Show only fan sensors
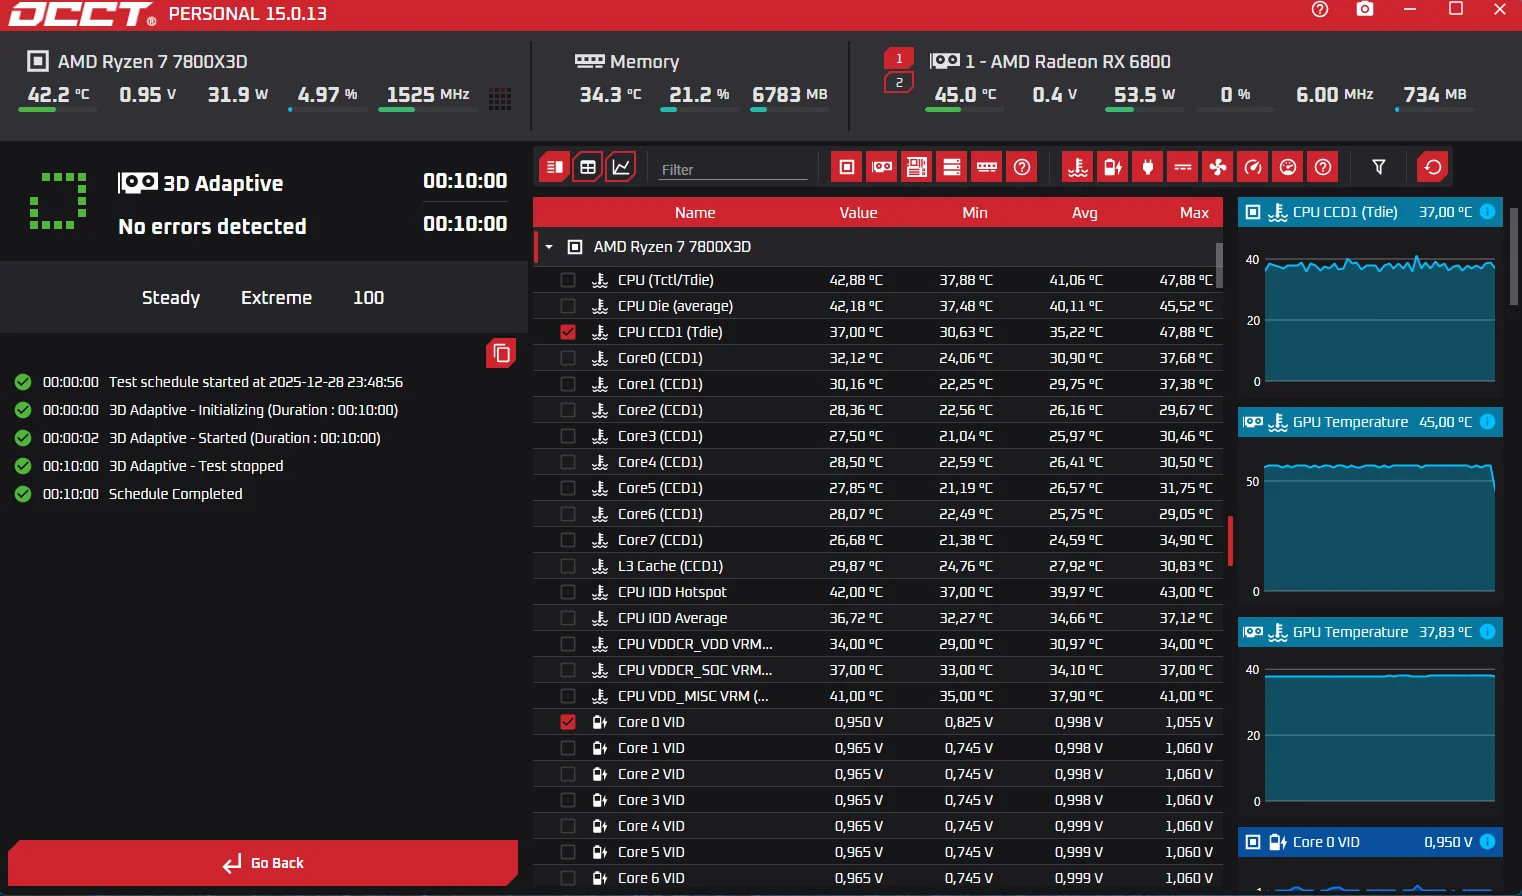The width and height of the screenshot is (1522, 896). click(x=1218, y=167)
